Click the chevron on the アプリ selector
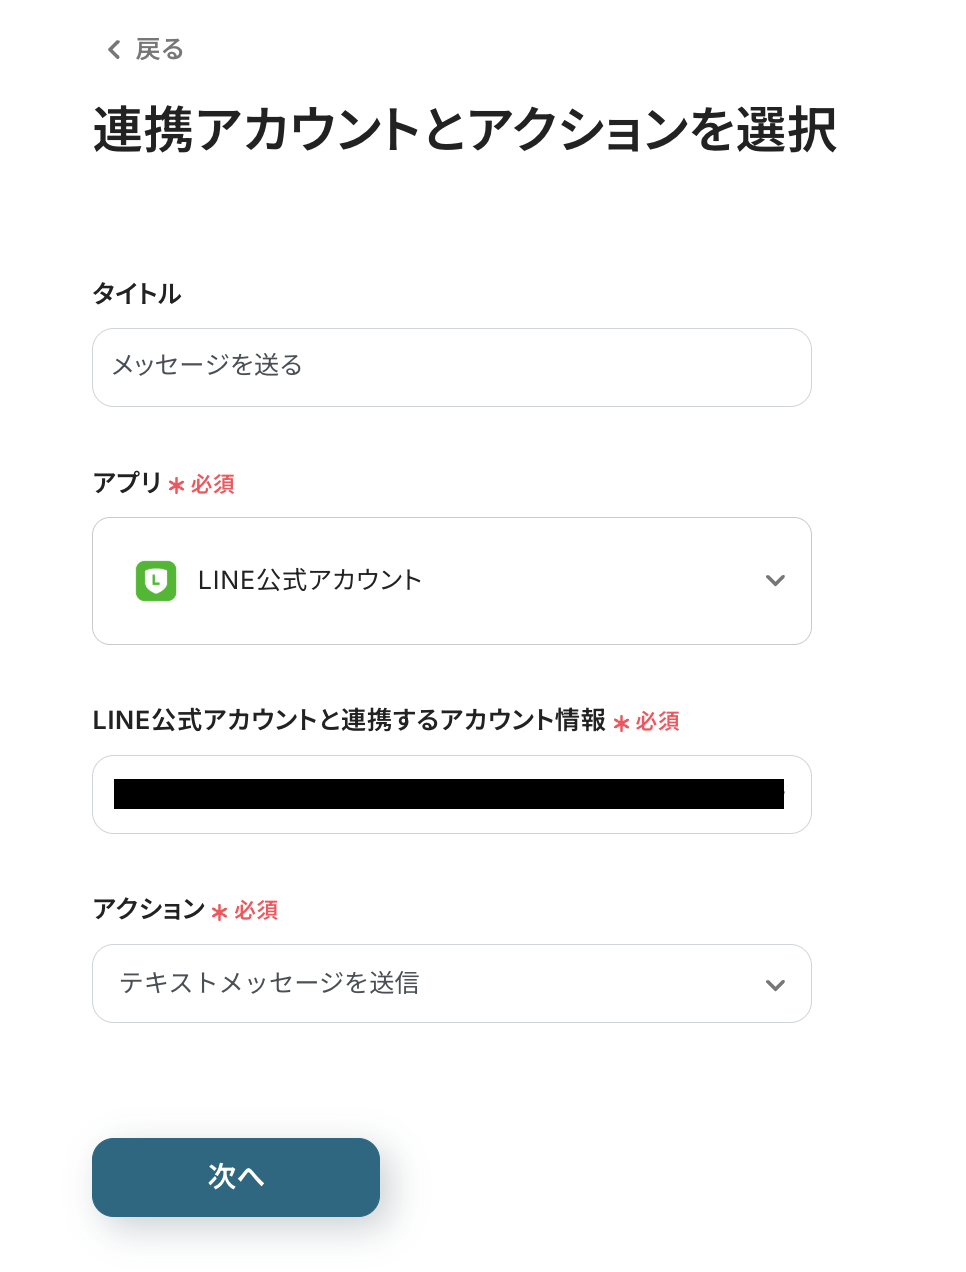The image size is (966, 1272). (776, 580)
